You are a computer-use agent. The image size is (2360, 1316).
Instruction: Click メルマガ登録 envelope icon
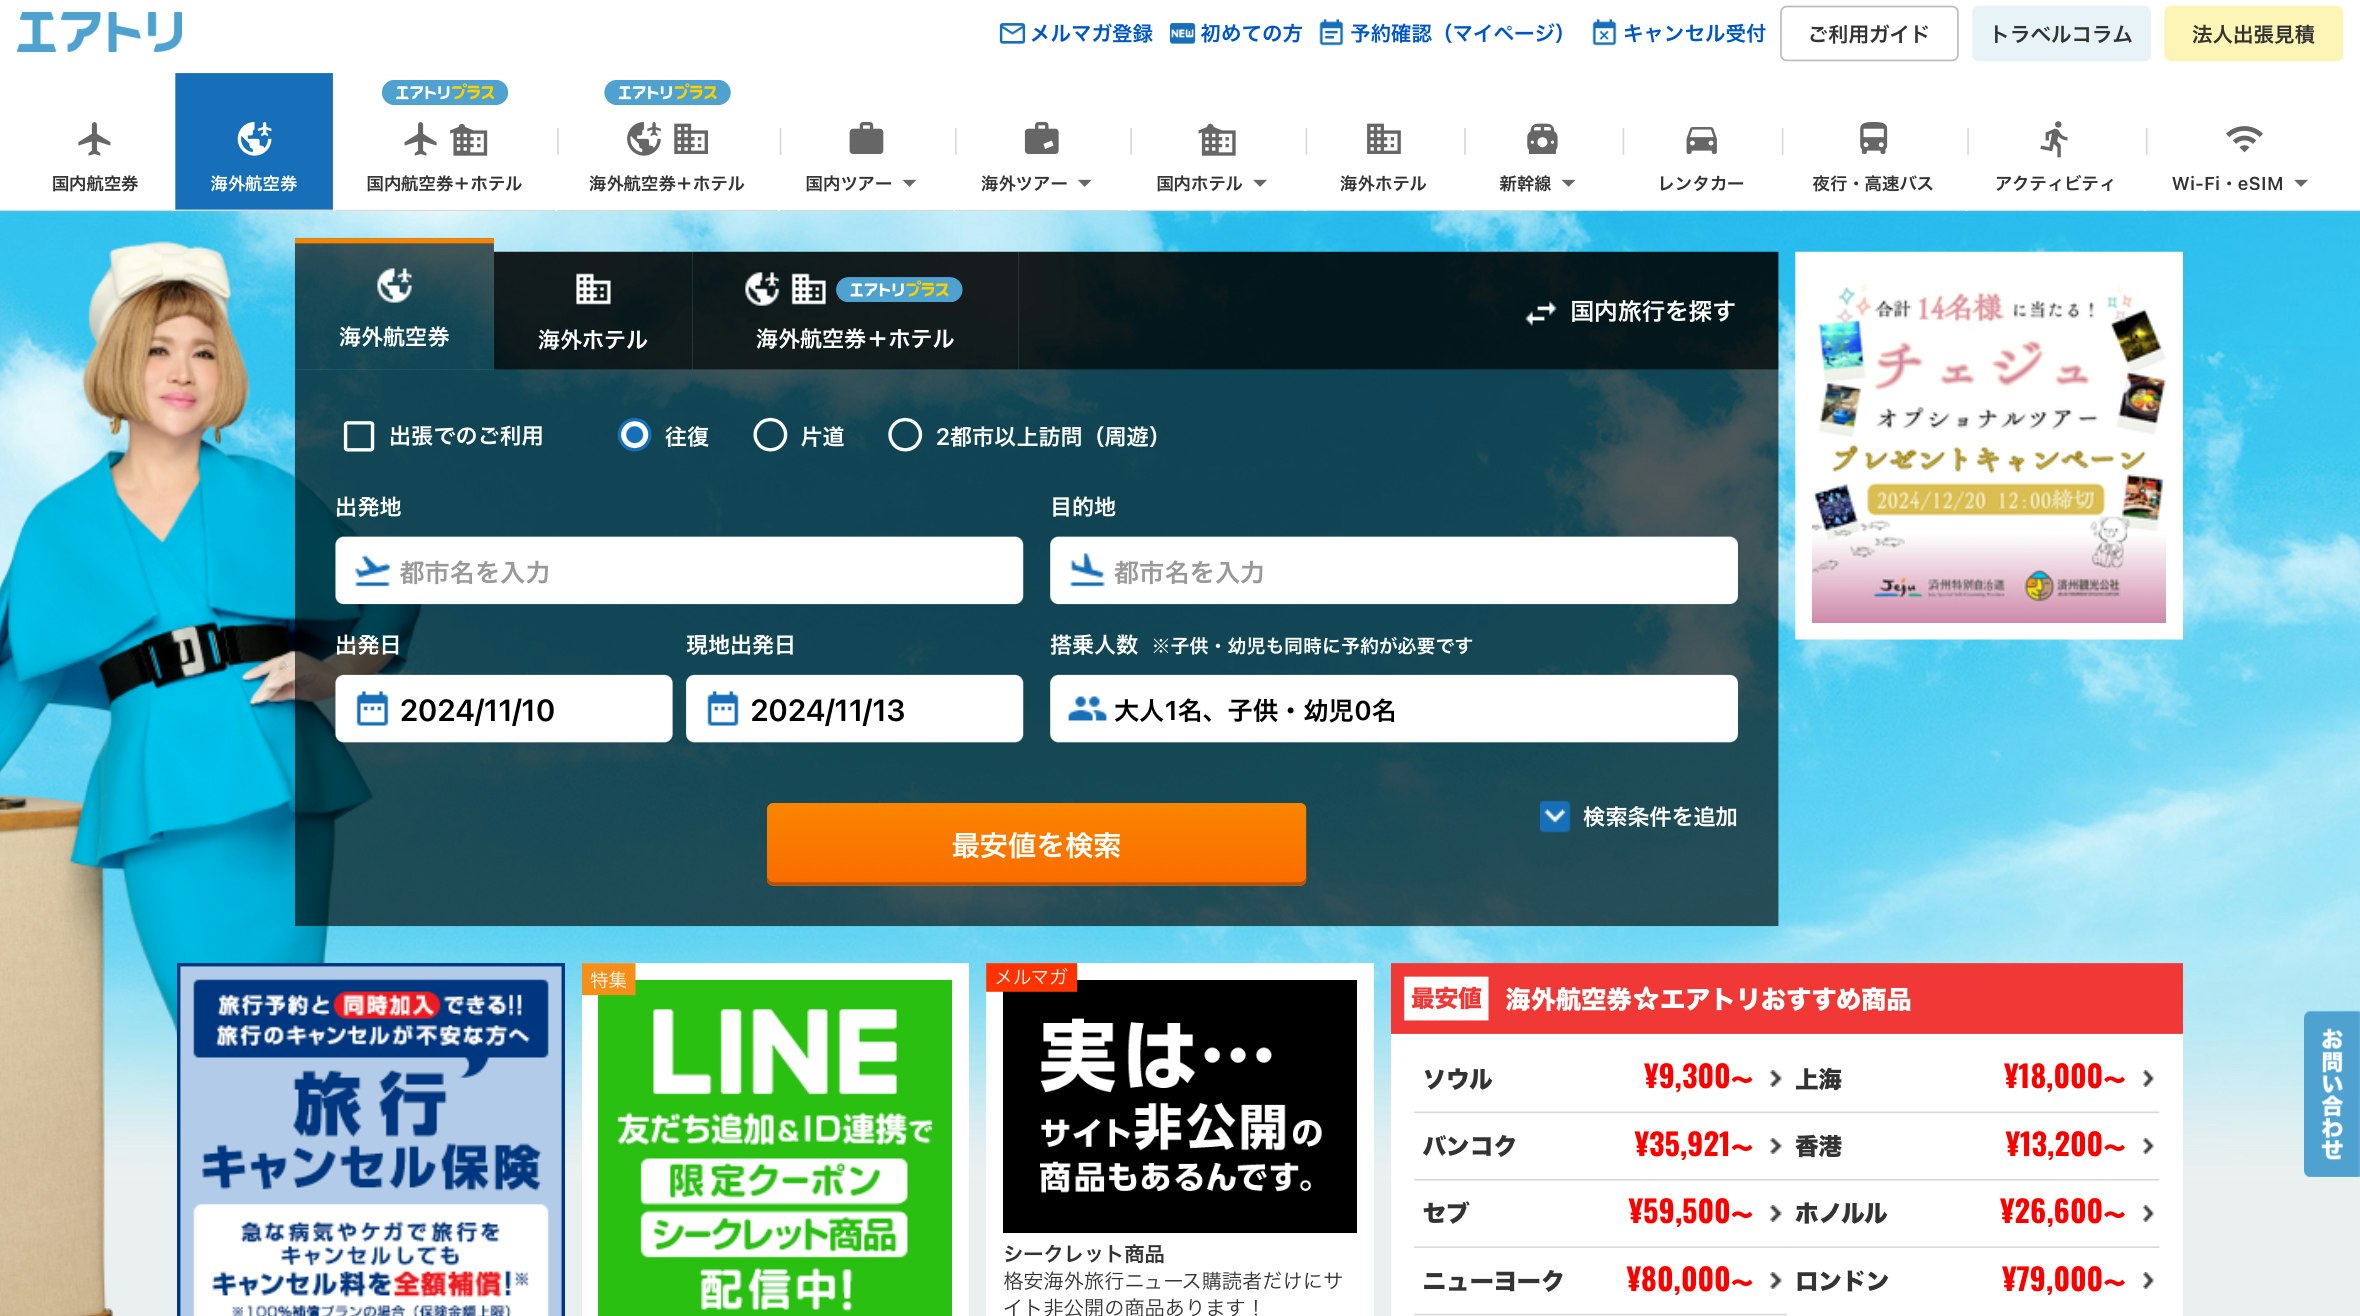tap(1012, 34)
